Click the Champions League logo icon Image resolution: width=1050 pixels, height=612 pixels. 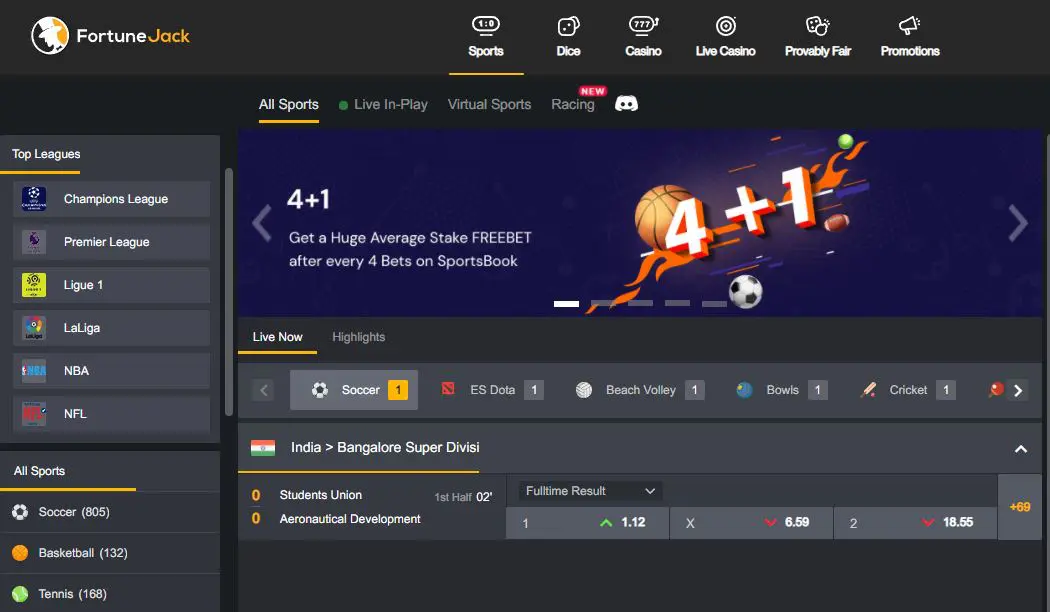click(34, 199)
